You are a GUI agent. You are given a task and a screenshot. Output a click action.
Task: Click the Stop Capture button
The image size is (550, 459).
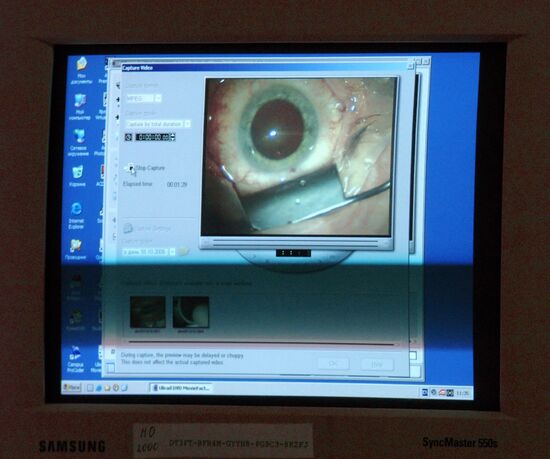point(145,168)
